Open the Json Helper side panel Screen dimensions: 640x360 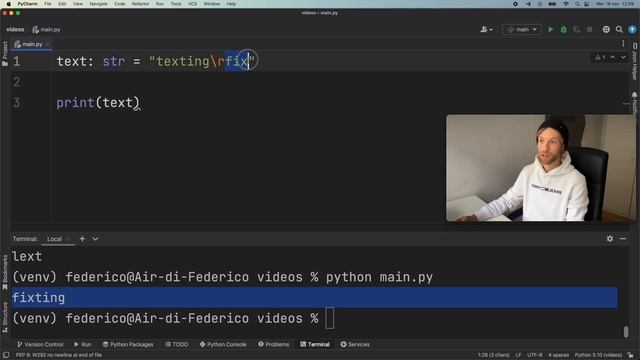[x=635, y=62]
